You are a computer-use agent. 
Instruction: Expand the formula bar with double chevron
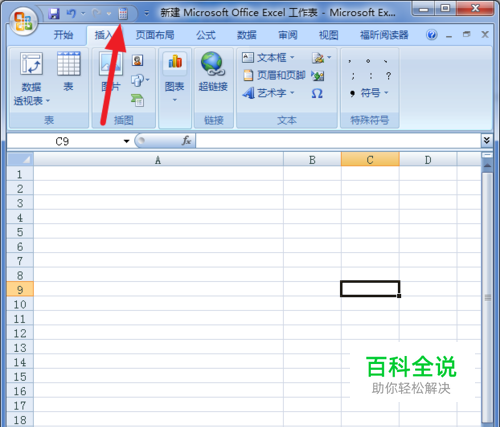(487, 141)
